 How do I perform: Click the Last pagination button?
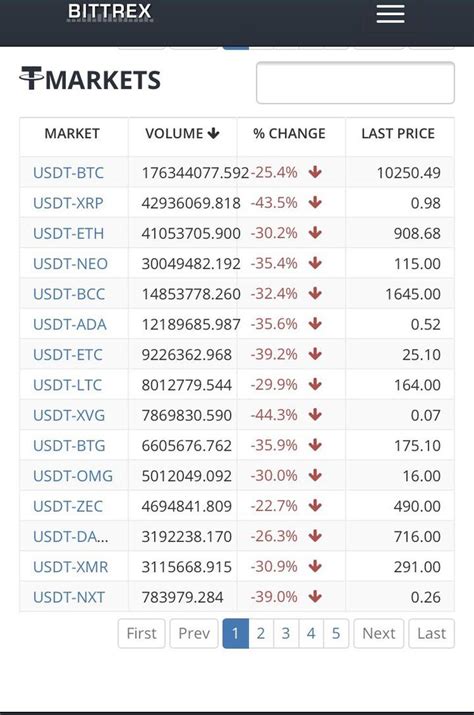[432, 633]
